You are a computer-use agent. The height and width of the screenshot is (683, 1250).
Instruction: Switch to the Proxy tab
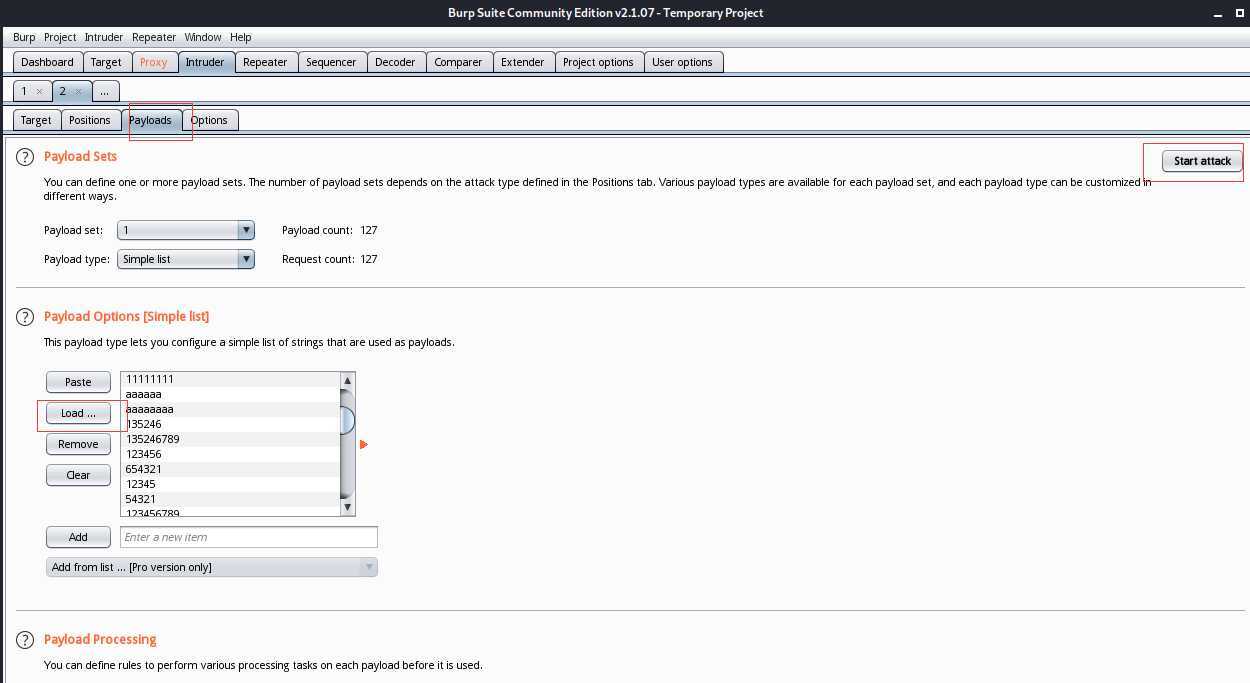(154, 62)
